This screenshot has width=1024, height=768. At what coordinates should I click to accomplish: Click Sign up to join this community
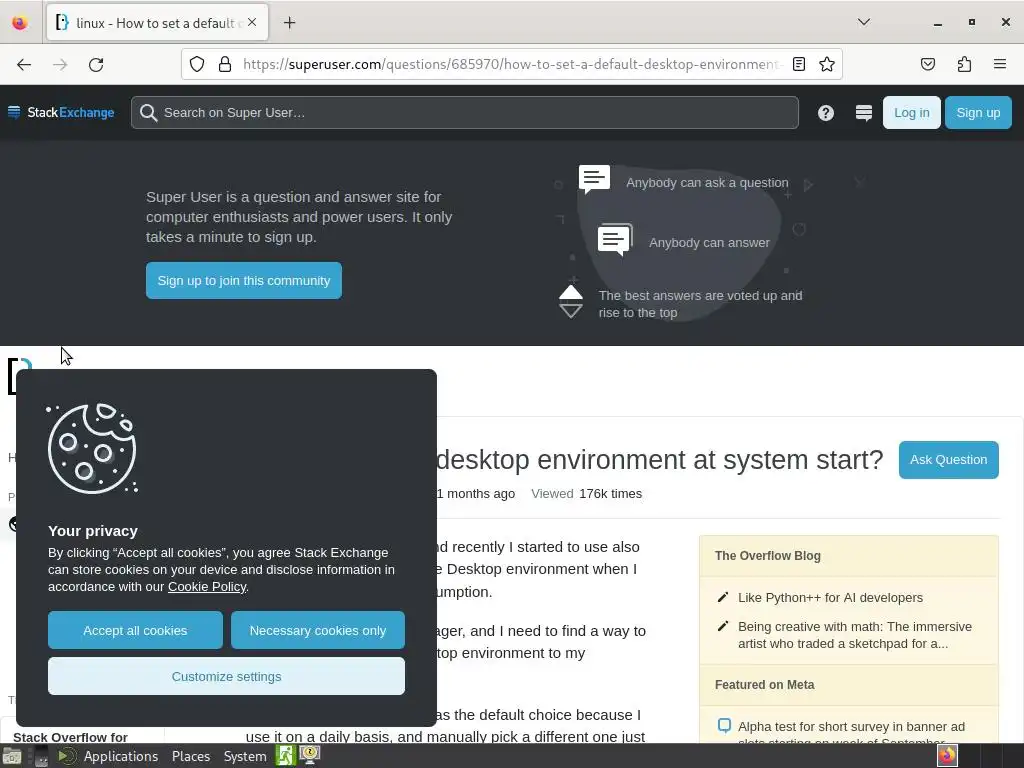point(244,280)
